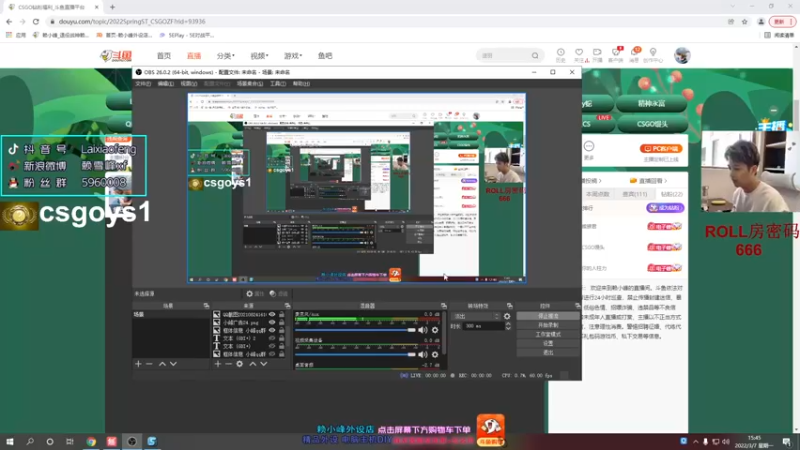Screen dimensions: 800x450
Task: Open OBS 视图 View menu
Action: click(x=188, y=84)
